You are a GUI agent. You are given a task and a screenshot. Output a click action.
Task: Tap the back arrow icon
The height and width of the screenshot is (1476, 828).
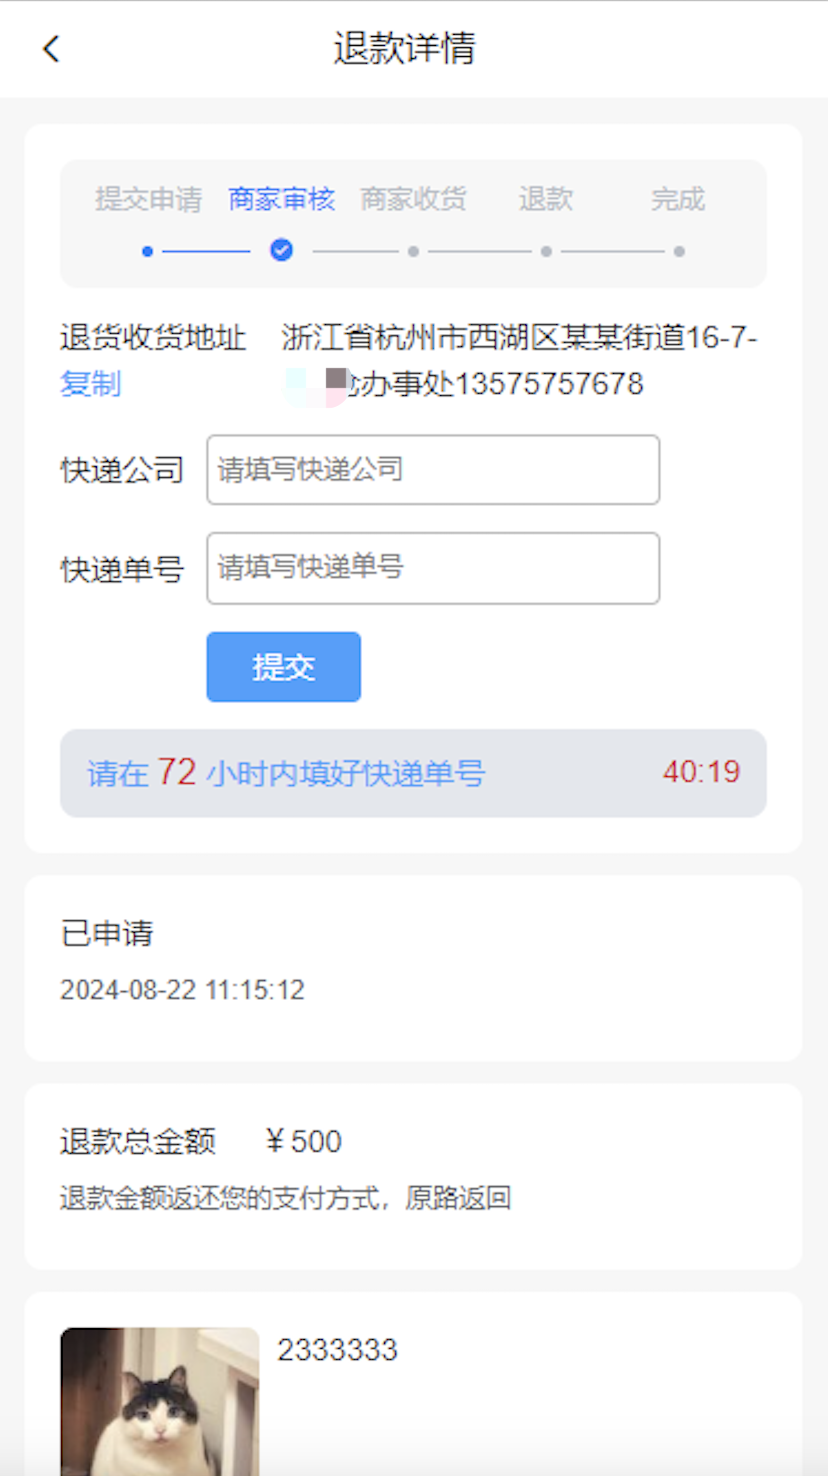pos(51,49)
